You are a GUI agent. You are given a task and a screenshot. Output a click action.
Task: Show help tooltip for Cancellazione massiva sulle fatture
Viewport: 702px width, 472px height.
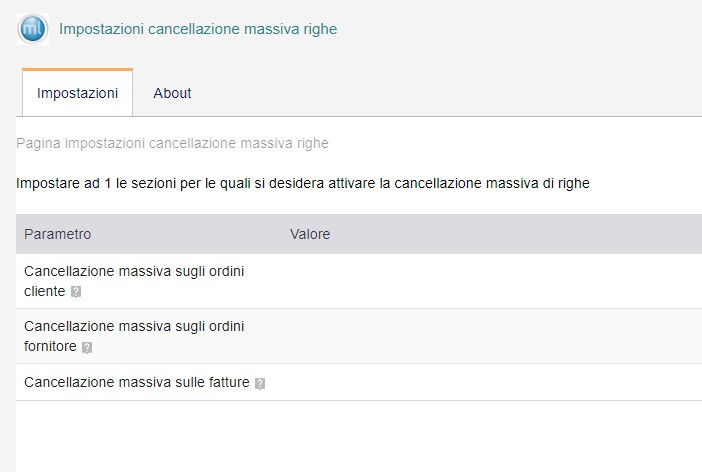(260, 383)
